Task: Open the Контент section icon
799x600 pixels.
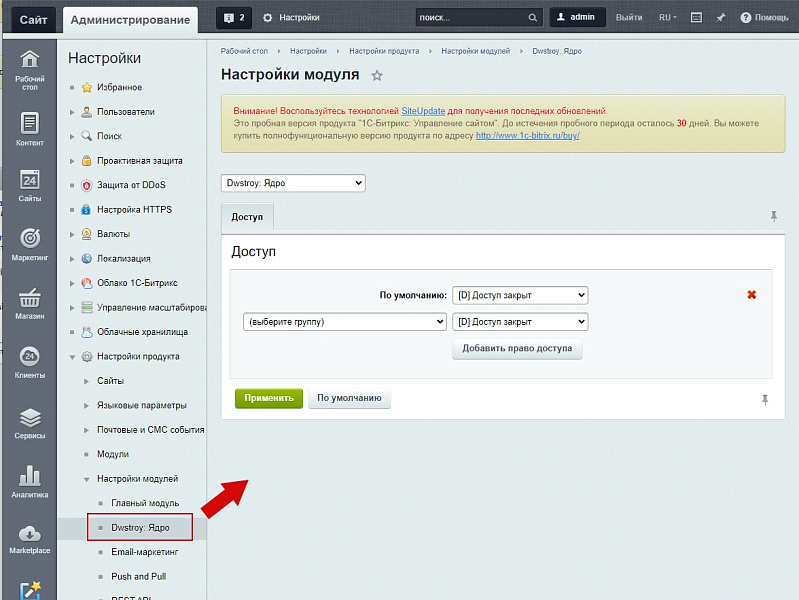Action: pos(29,128)
